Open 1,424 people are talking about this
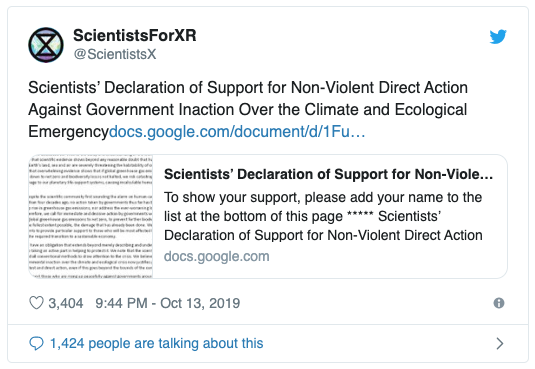Image resolution: width=535 pixels, height=369 pixels. (157, 343)
